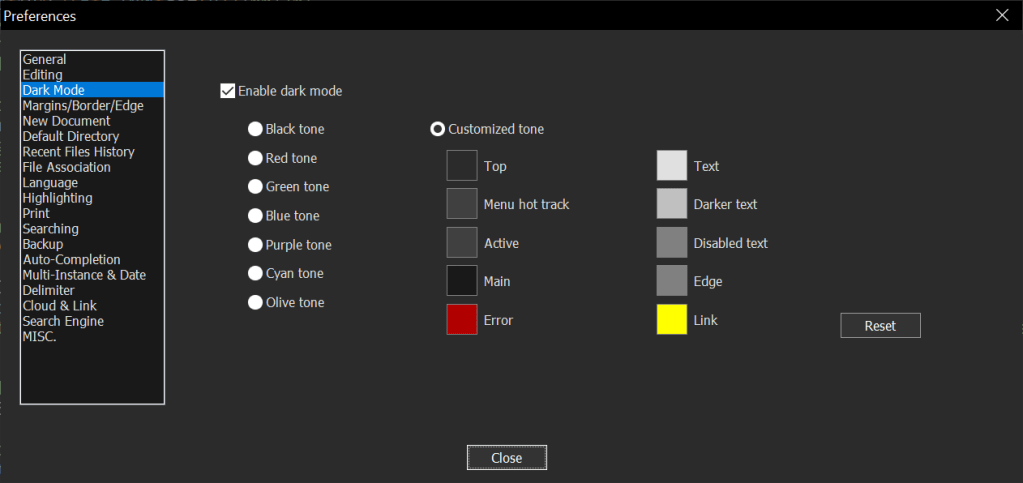Change the Active color swatch
This screenshot has height=483, width=1023.
point(462,243)
